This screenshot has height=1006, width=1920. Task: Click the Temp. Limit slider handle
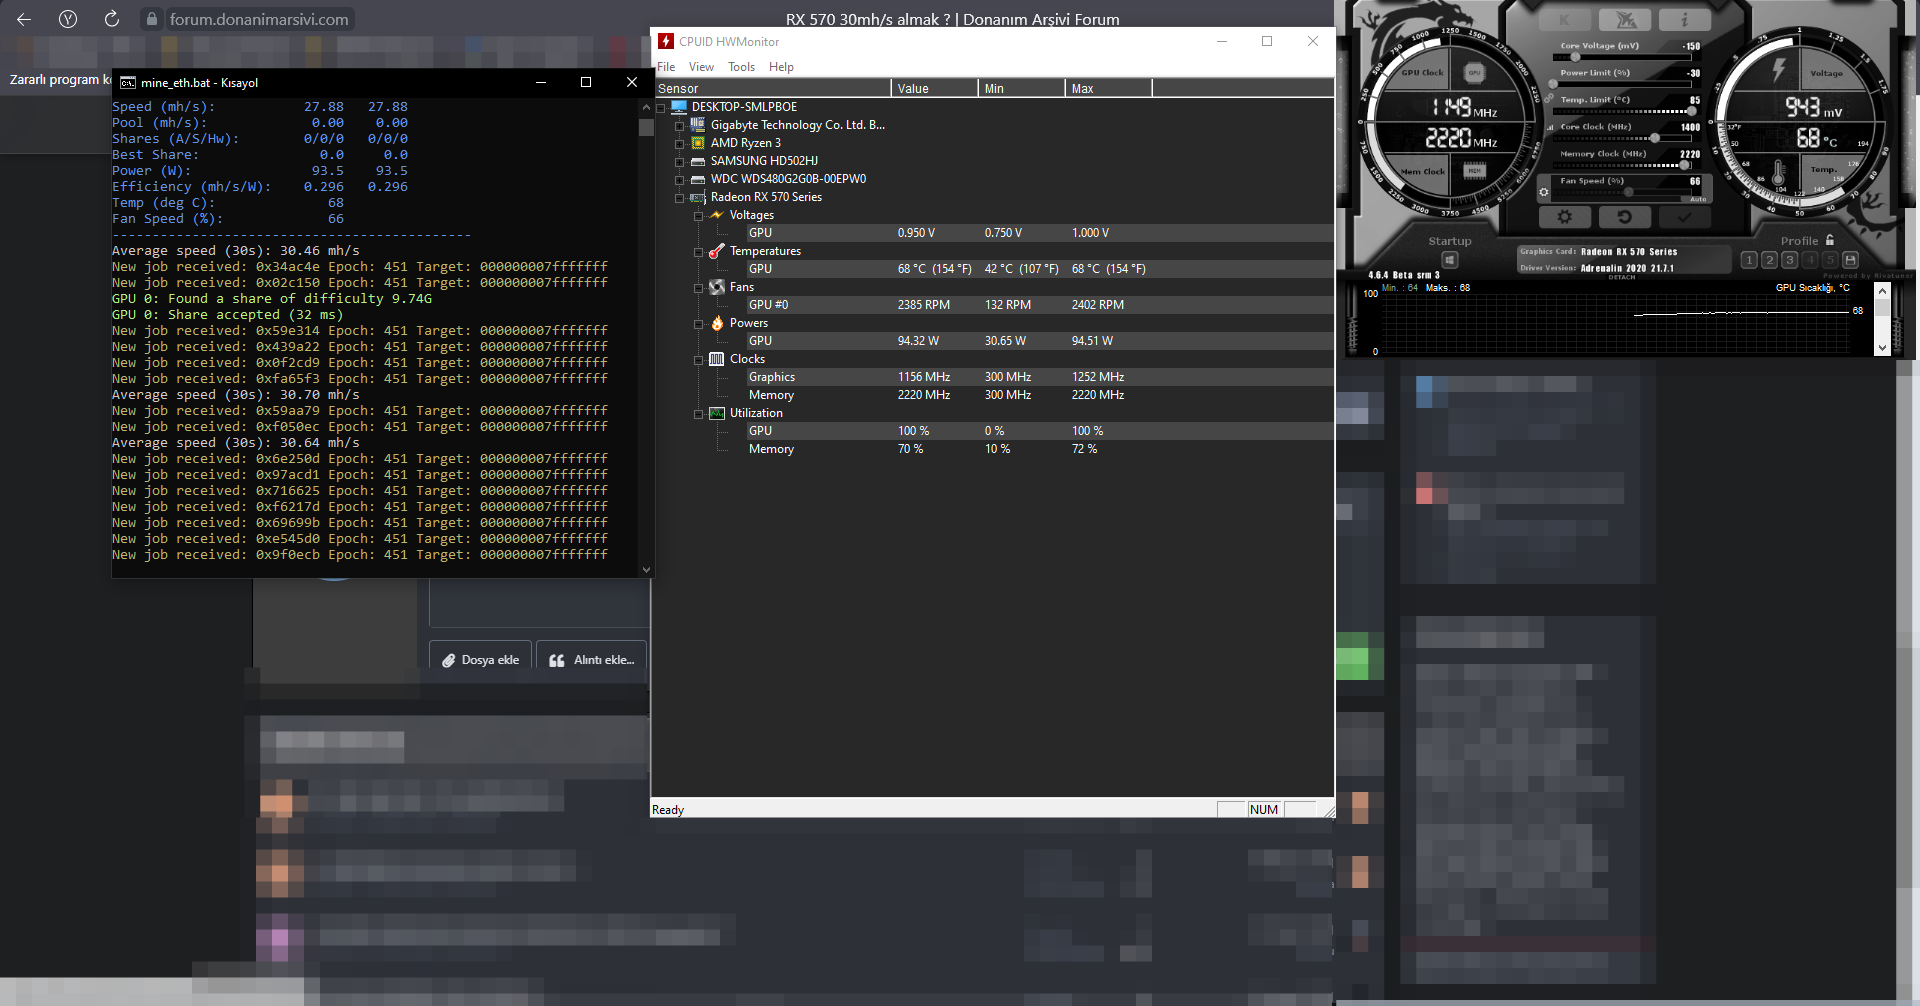(x=1692, y=111)
